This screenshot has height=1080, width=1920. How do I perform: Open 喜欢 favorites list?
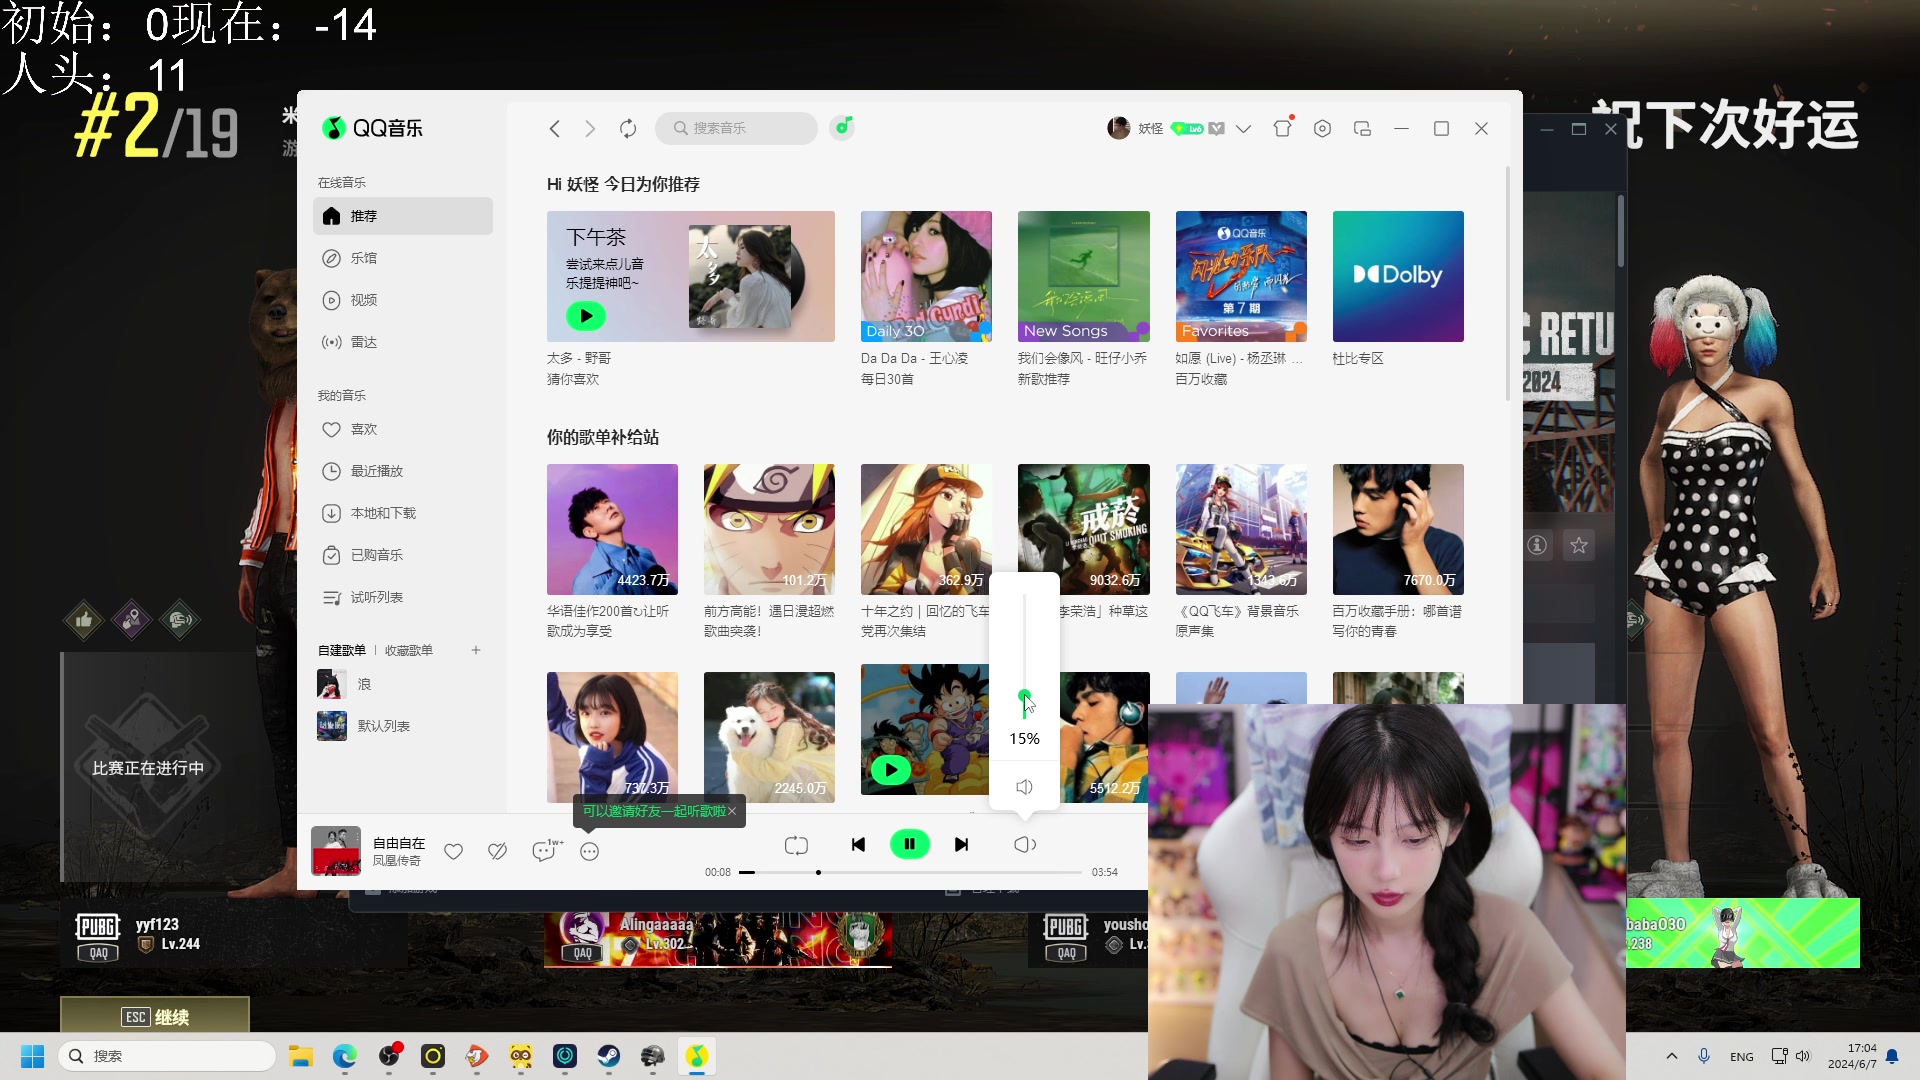tap(403, 429)
